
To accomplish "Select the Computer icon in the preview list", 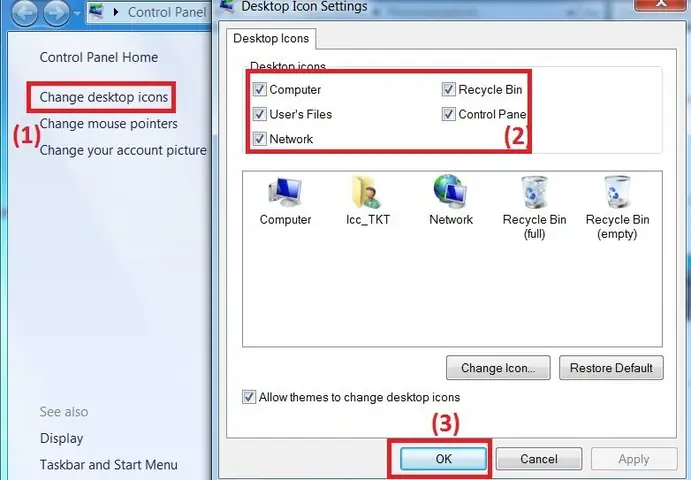I will point(285,201).
